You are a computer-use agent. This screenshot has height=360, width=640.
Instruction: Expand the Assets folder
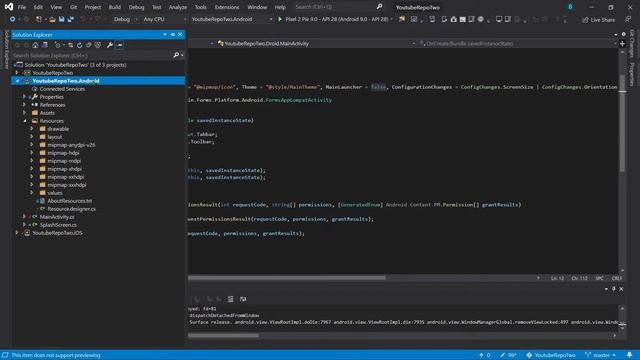24,113
